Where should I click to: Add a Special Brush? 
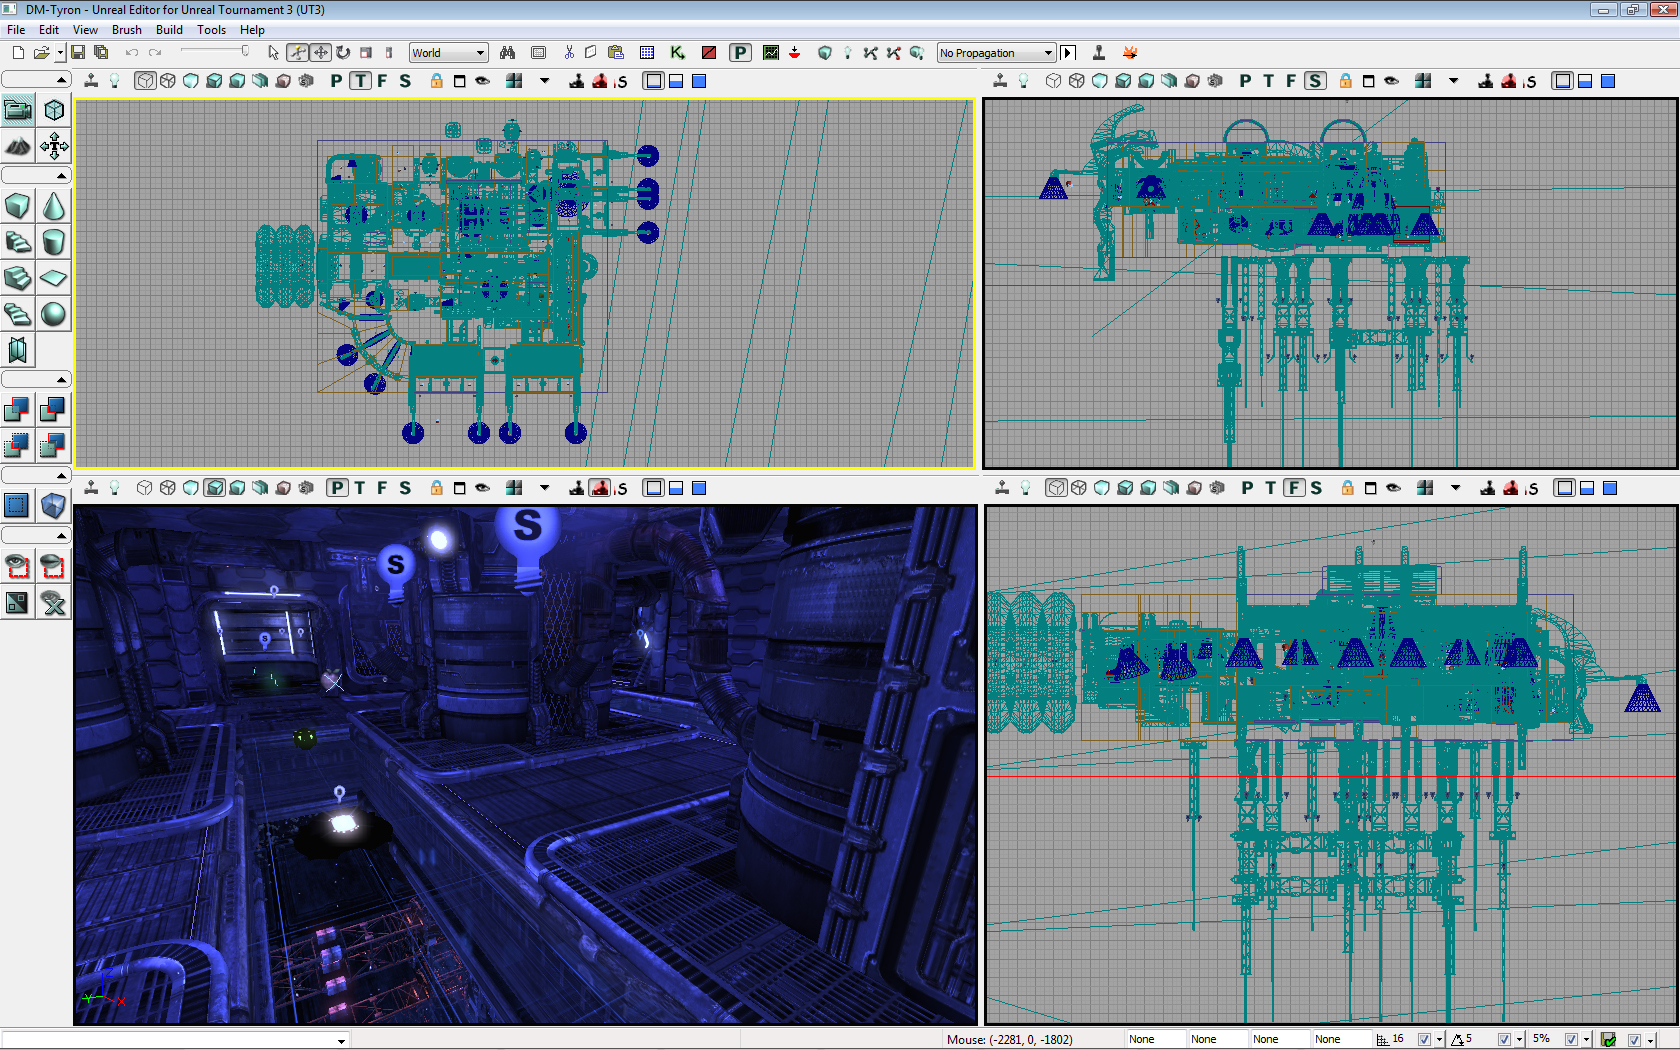pos(18,505)
